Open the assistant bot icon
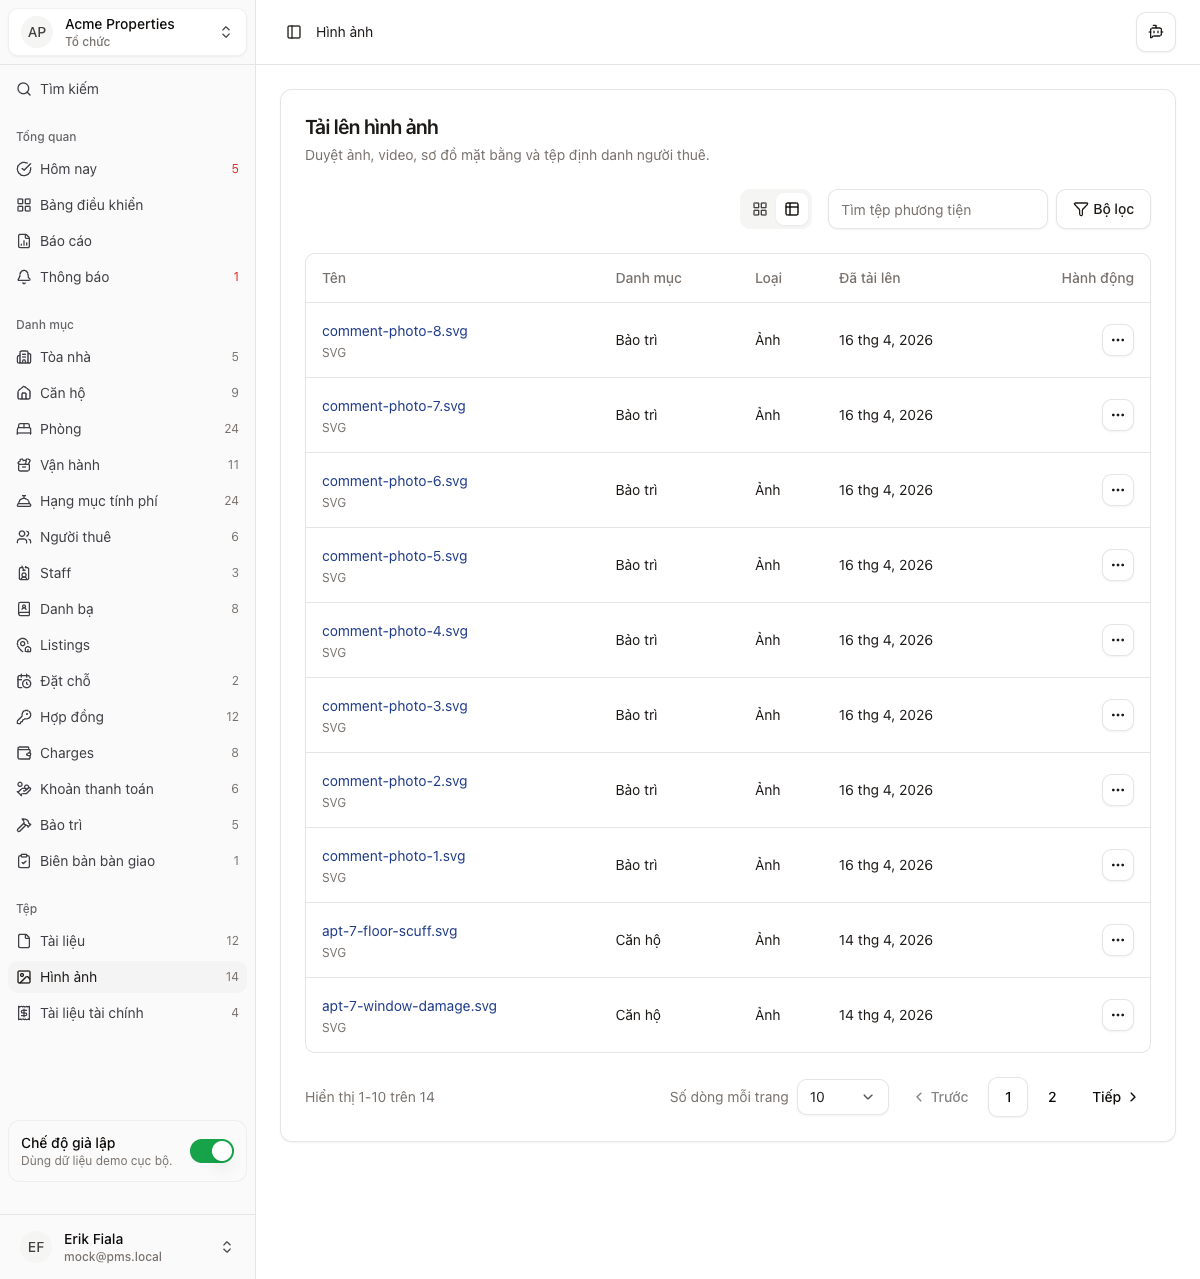 click(1155, 32)
